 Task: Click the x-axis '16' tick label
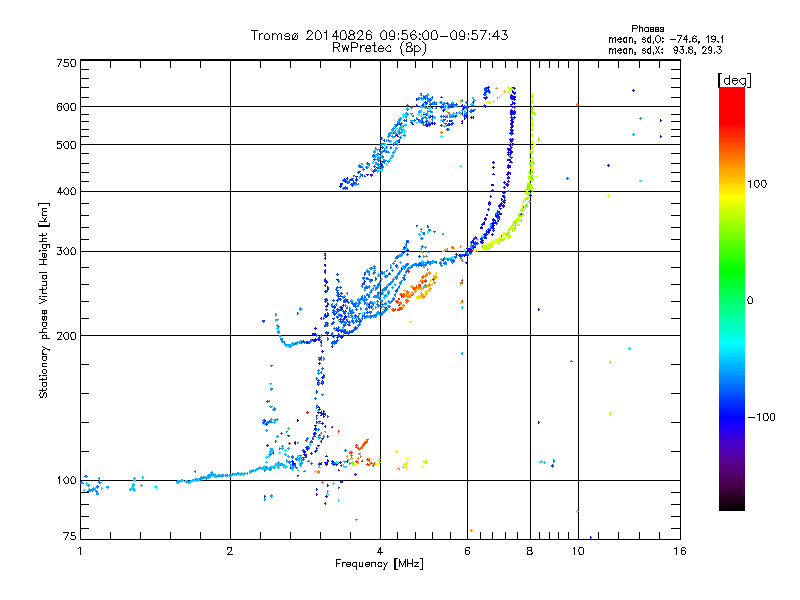pos(680,551)
